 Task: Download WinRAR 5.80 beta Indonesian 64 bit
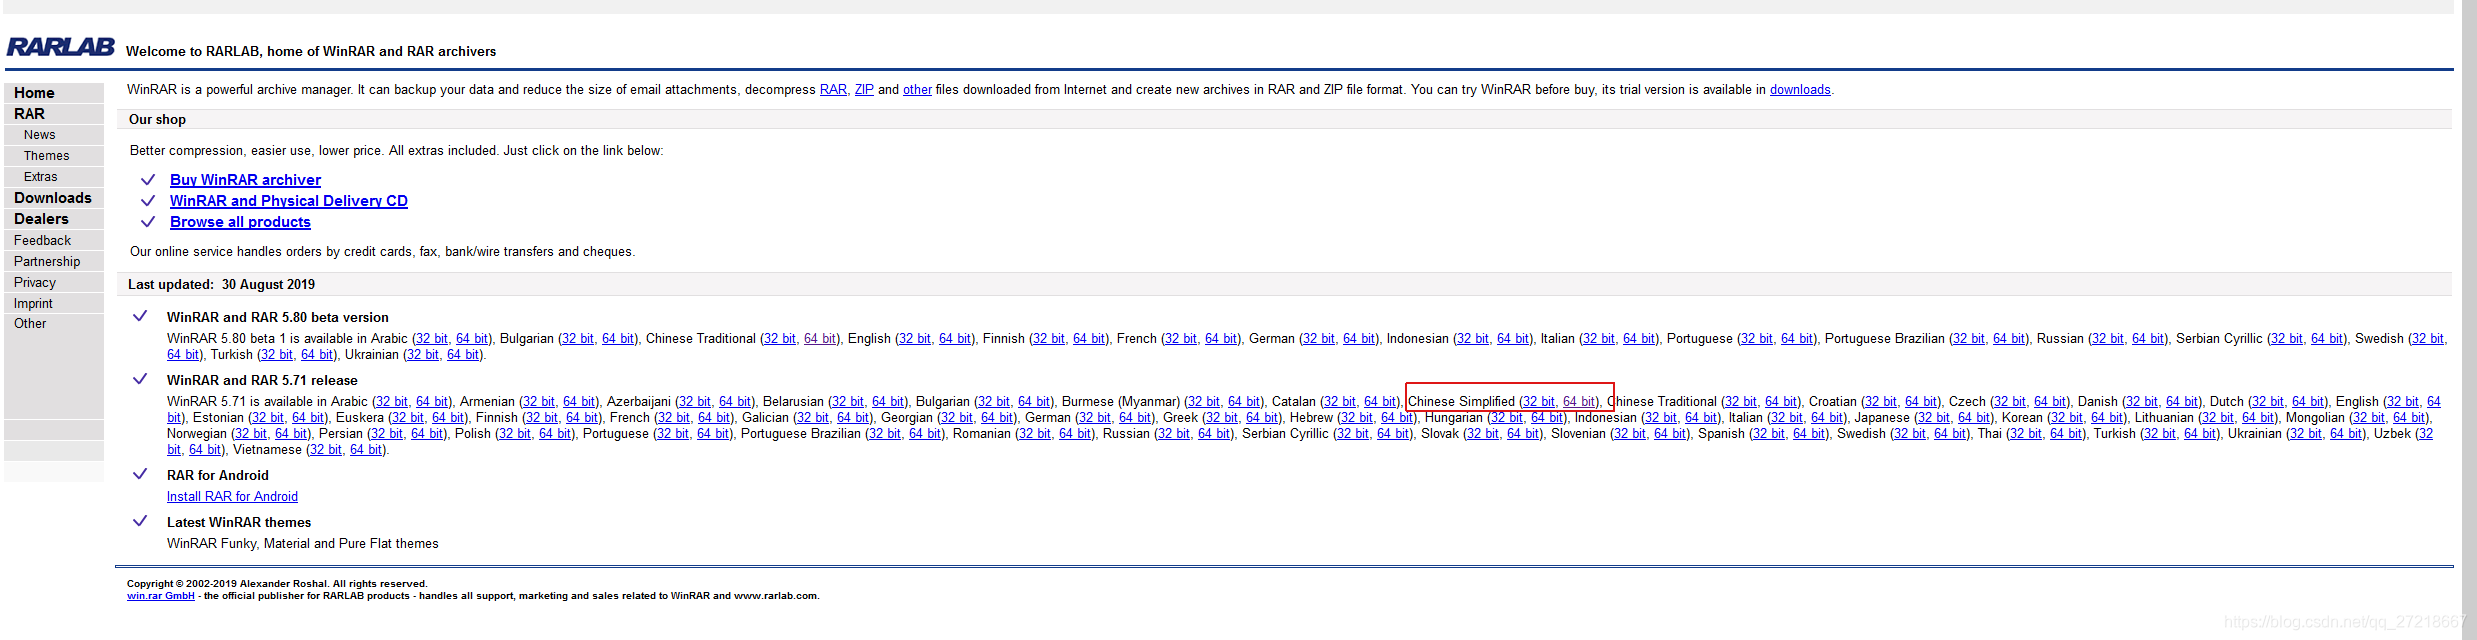[x=1513, y=339]
